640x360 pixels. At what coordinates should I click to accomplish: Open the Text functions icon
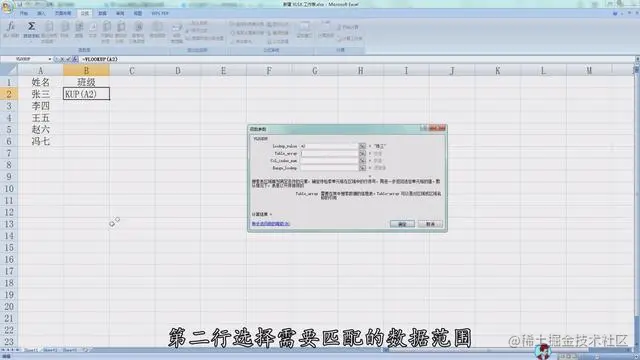[93, 27]
